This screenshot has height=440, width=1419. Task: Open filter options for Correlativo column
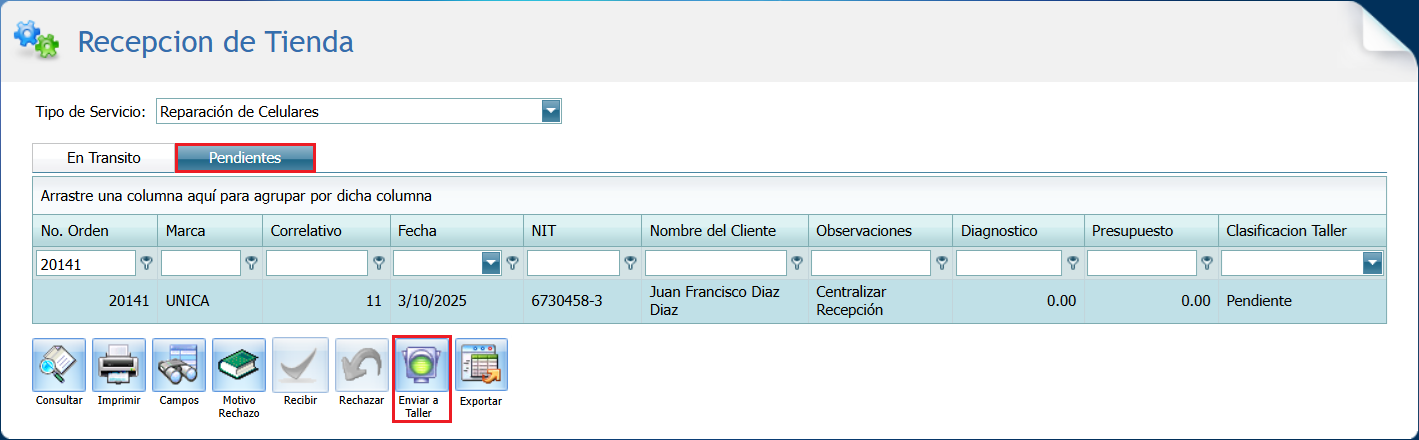click(379, 263)
